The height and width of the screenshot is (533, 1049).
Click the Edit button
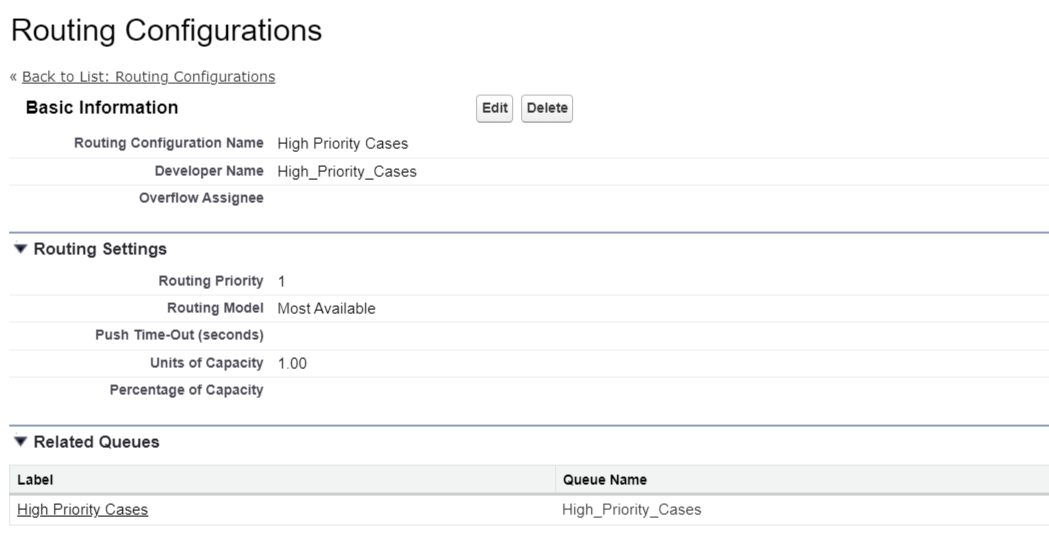[494, 108]
